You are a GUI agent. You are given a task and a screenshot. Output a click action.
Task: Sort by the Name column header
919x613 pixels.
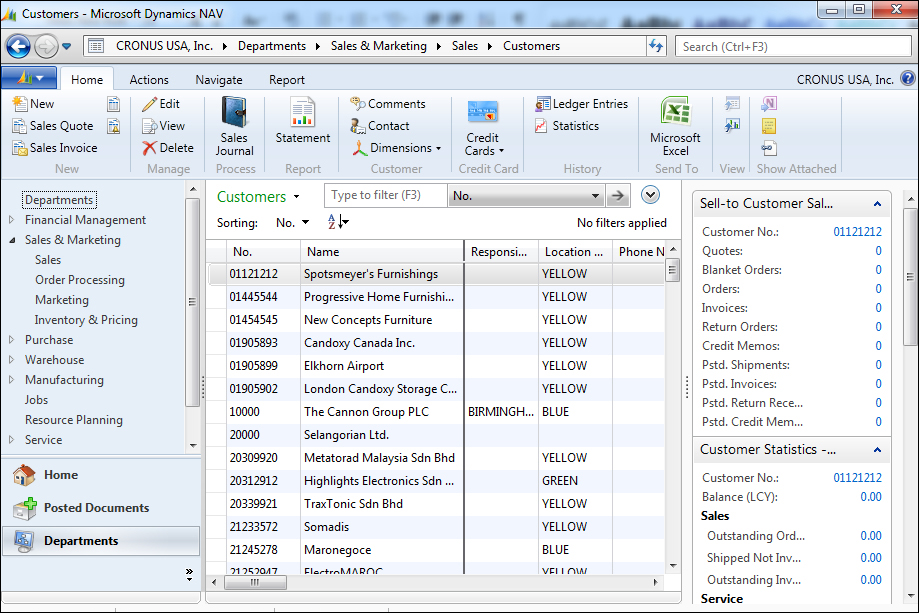click(382, 252)
